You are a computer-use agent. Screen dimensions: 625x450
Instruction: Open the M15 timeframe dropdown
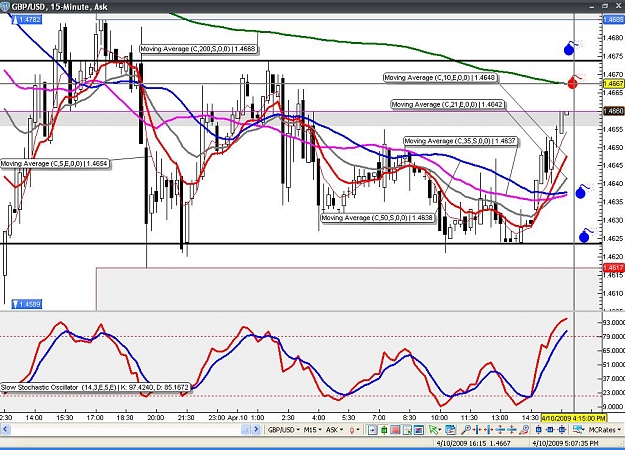[x=313, y=430]
